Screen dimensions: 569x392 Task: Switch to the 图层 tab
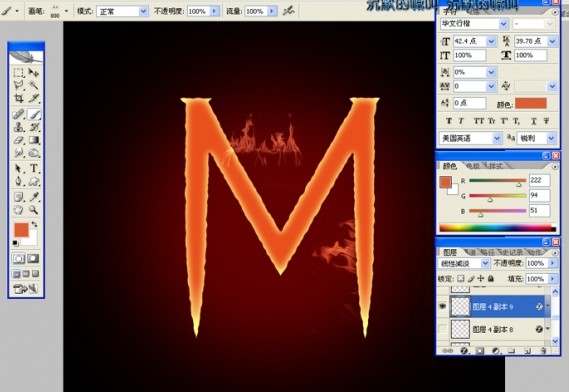pyautogui.click(x=450, y=252)
